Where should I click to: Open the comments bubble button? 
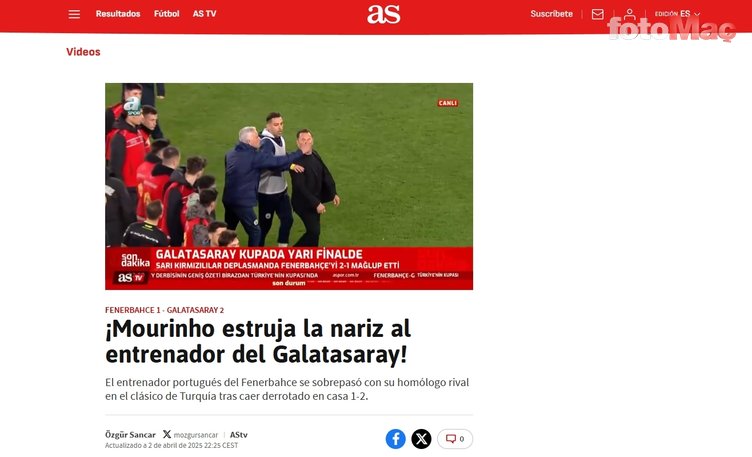[455, 439]
